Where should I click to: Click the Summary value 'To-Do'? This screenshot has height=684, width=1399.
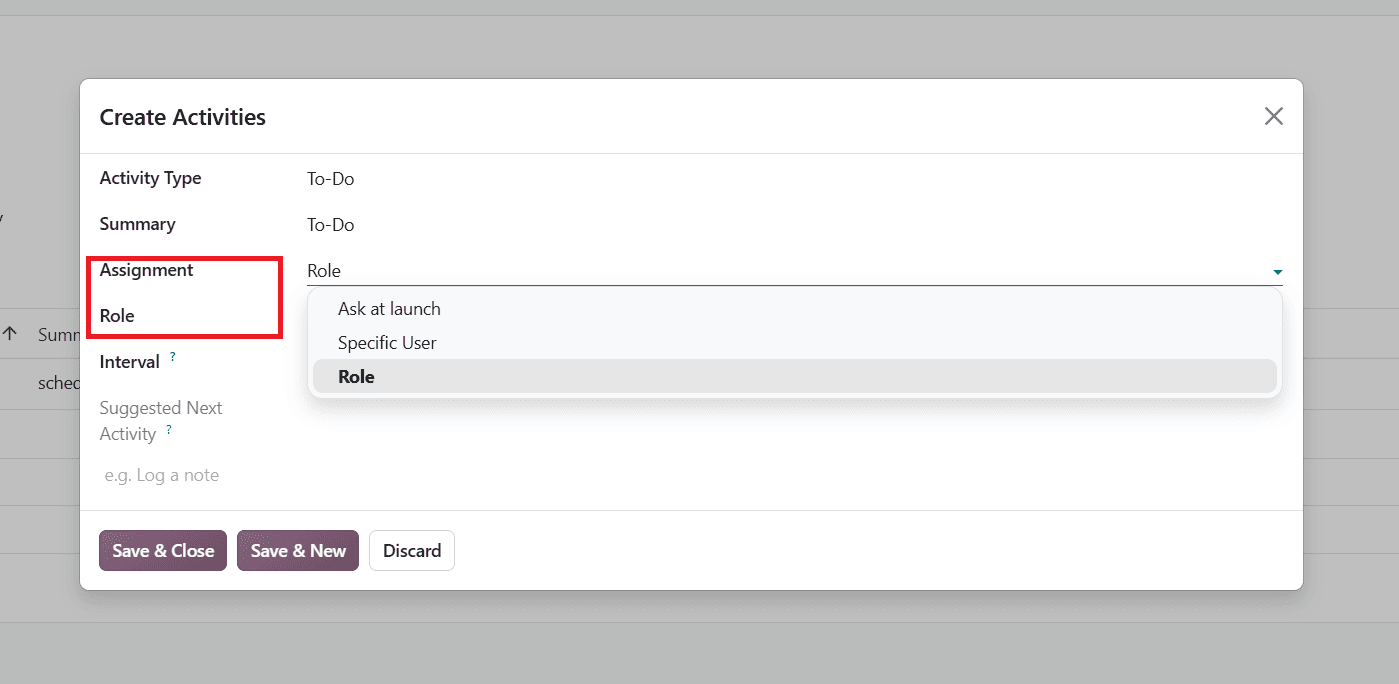331,225
